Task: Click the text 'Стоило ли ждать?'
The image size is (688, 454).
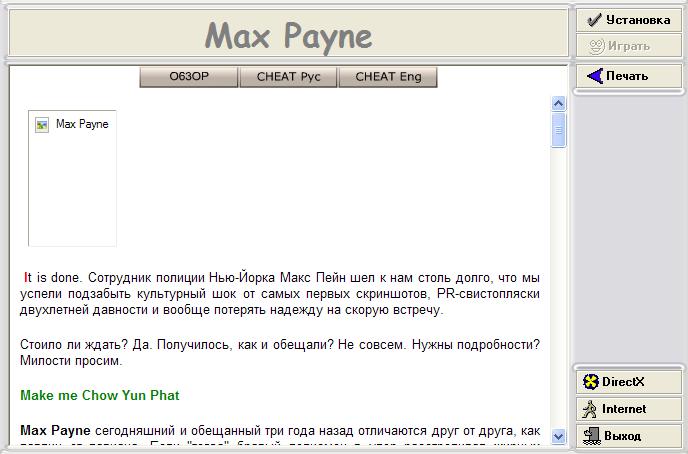Action: (74, 345)
